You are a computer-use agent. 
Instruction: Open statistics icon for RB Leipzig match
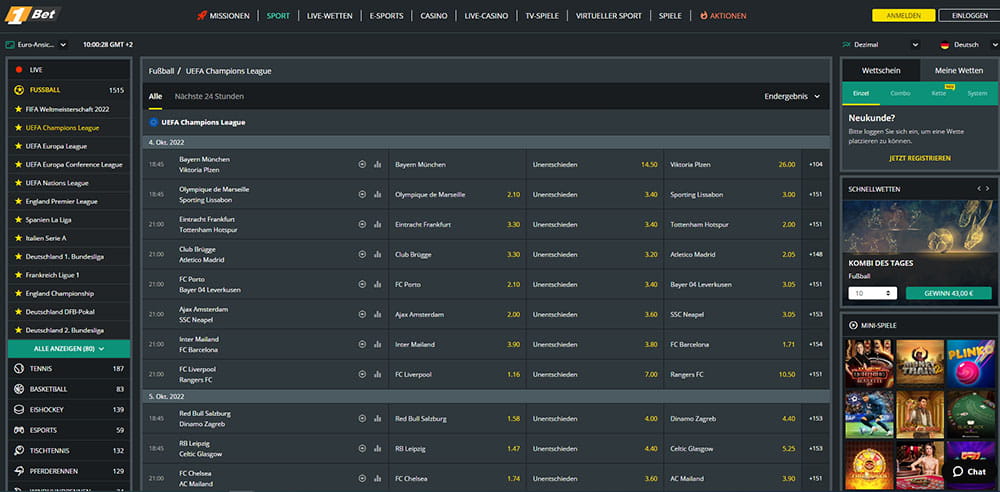pyautogui.click(x=378, y=449)
